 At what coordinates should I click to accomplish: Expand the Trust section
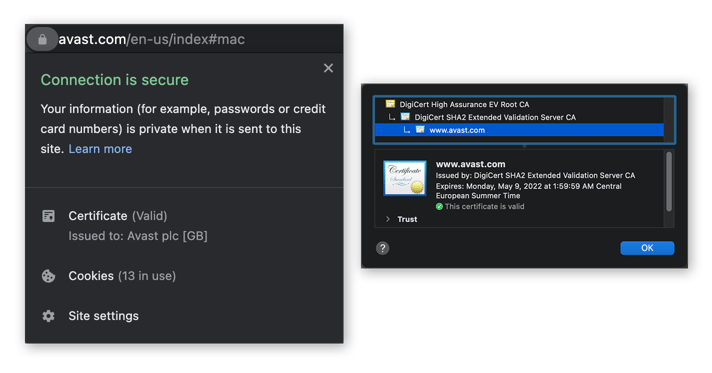coord(387,219)
